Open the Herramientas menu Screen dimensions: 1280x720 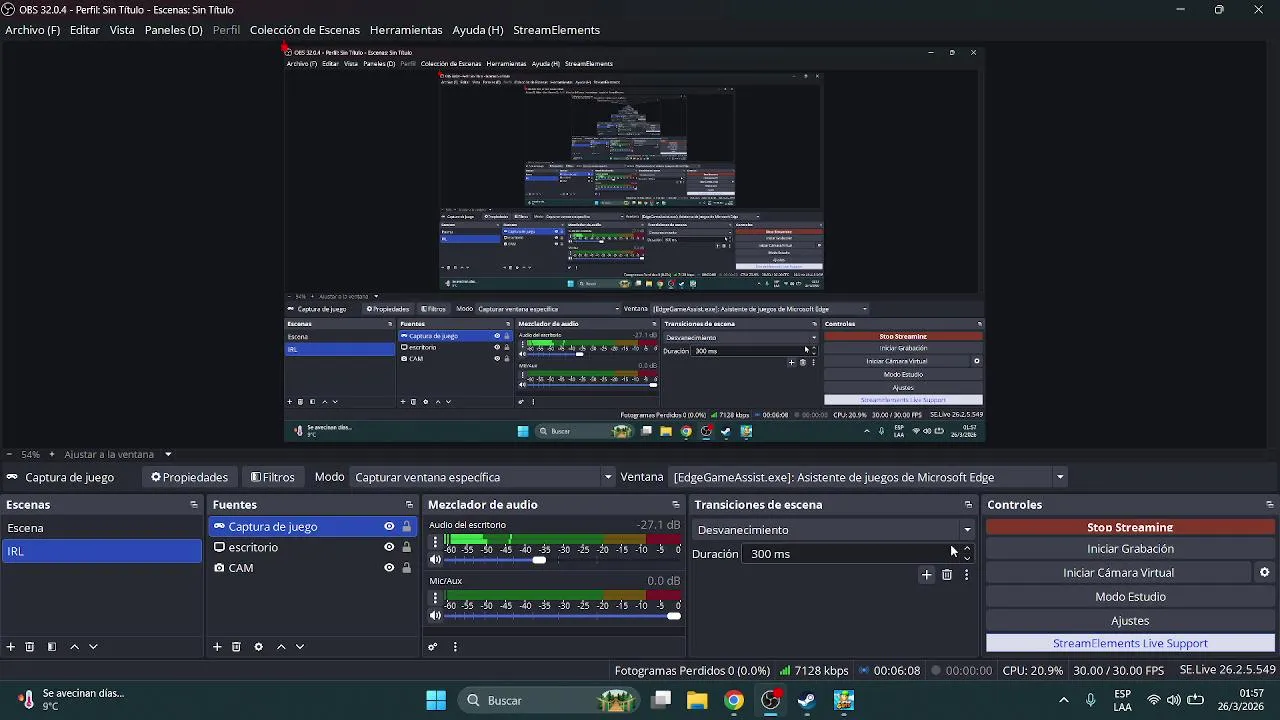406,30
